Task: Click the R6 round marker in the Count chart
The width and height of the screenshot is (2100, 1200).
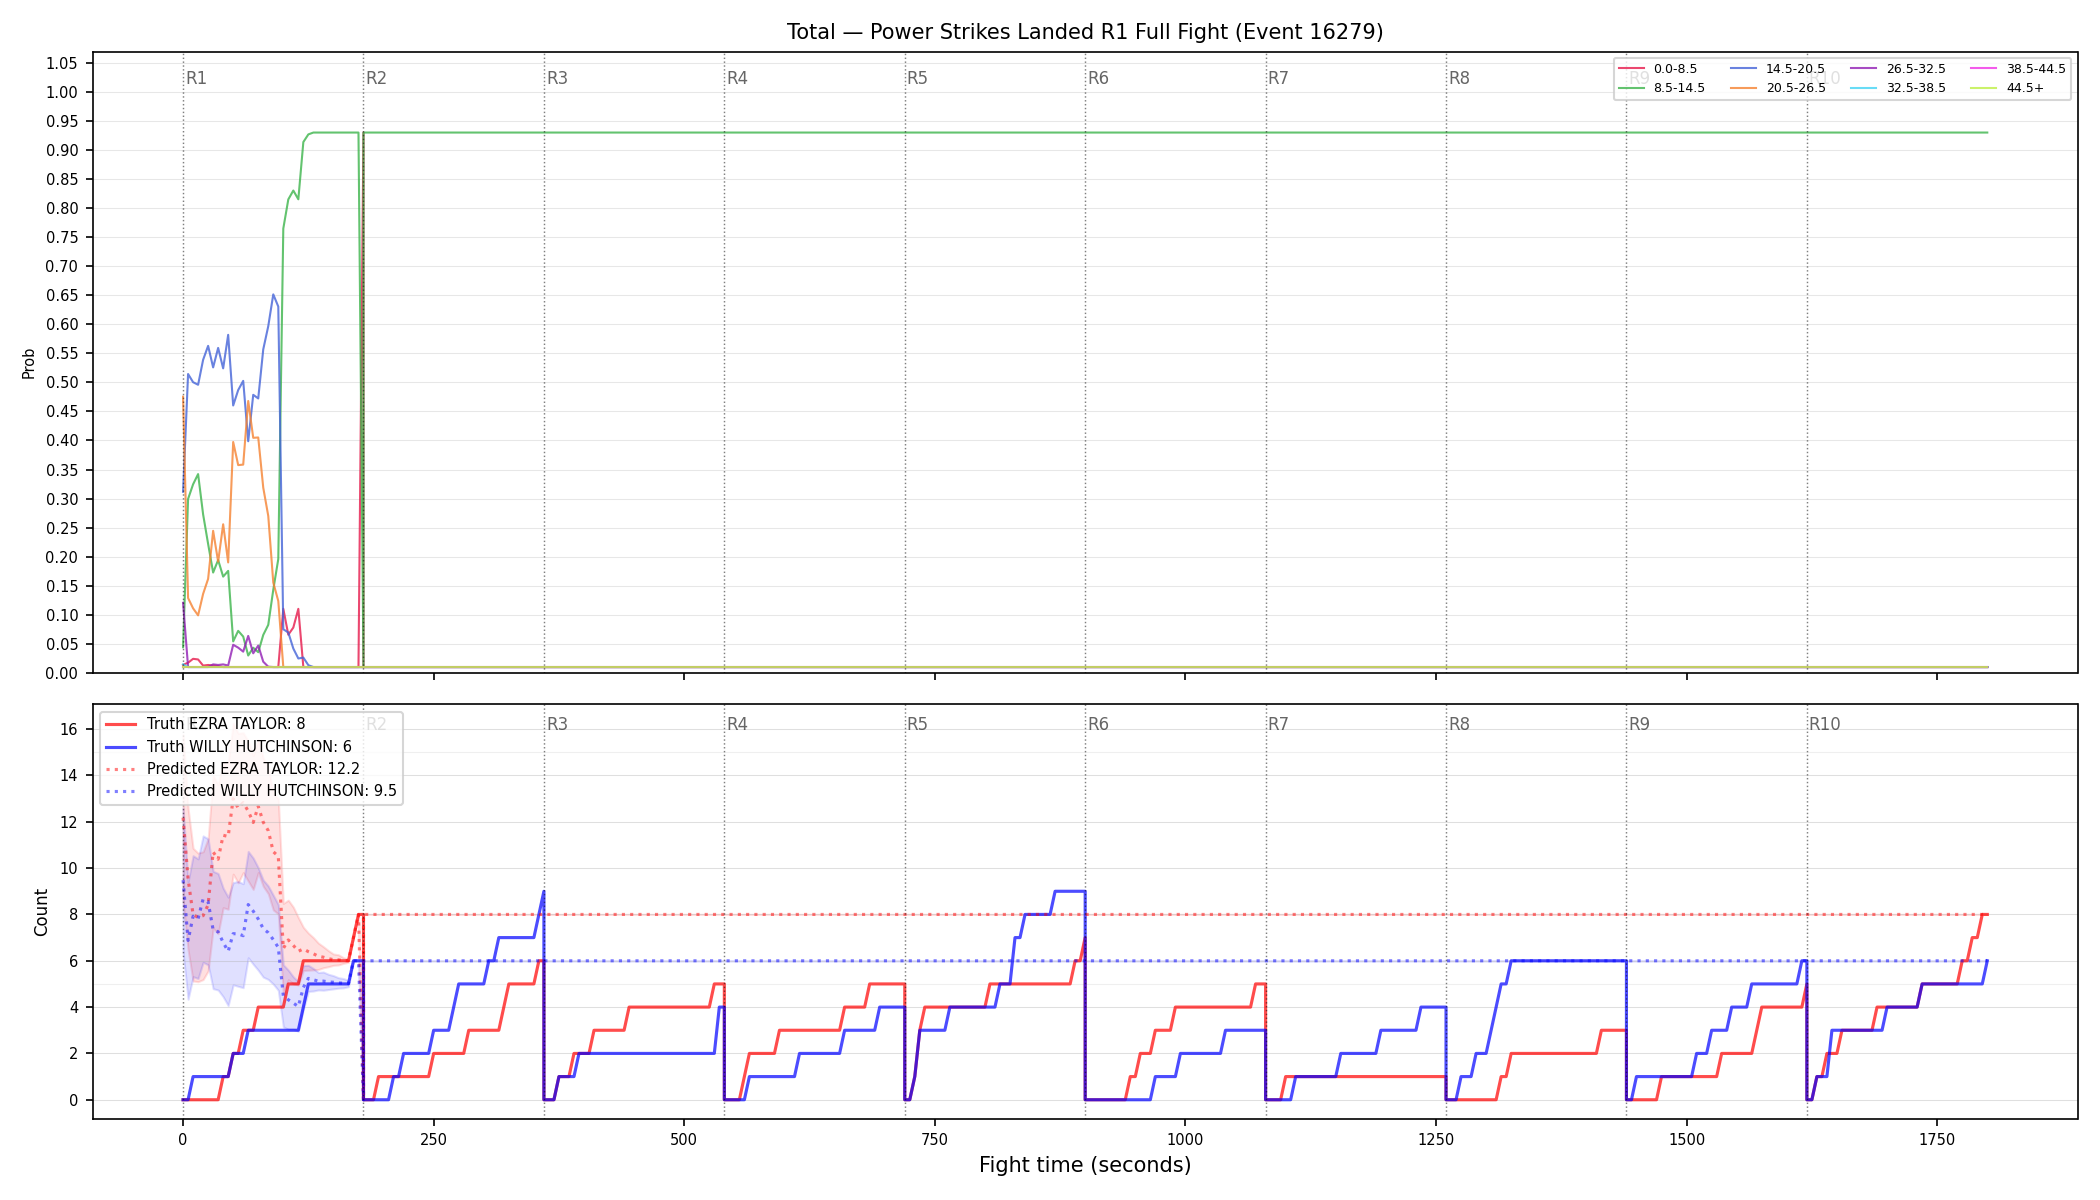Action: coord(1098,724)
